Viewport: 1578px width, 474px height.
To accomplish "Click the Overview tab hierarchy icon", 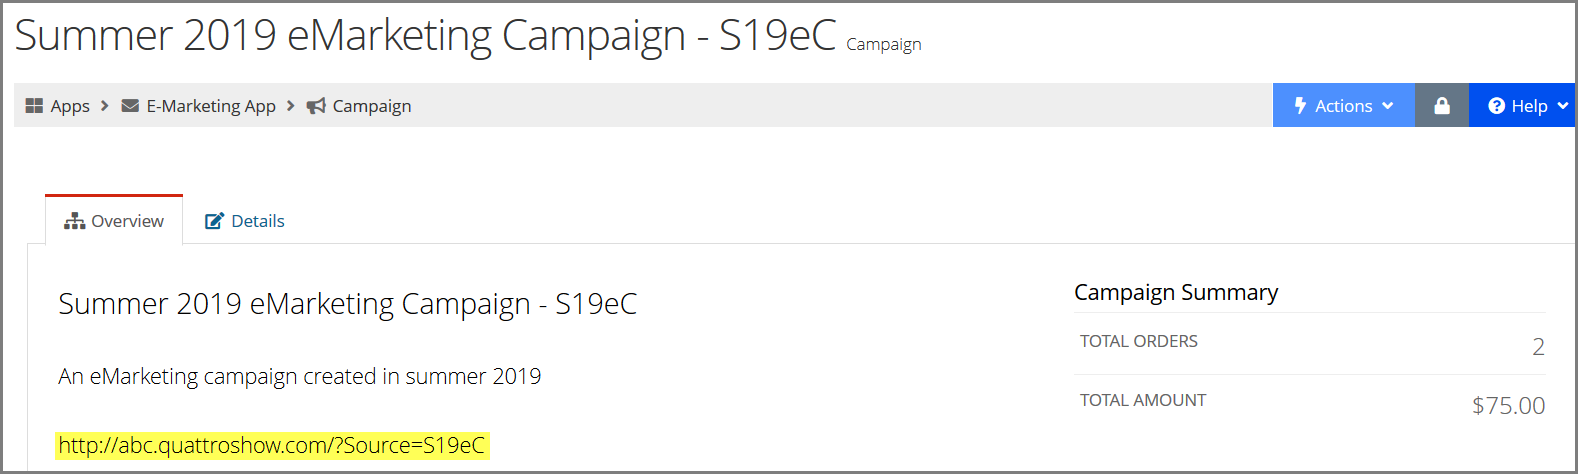I will (75, 221).
